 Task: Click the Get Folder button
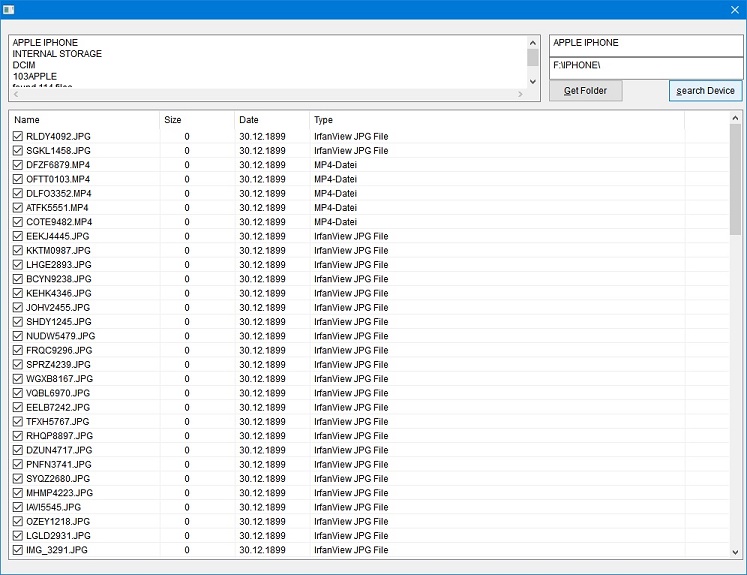[x=585, y=91]
